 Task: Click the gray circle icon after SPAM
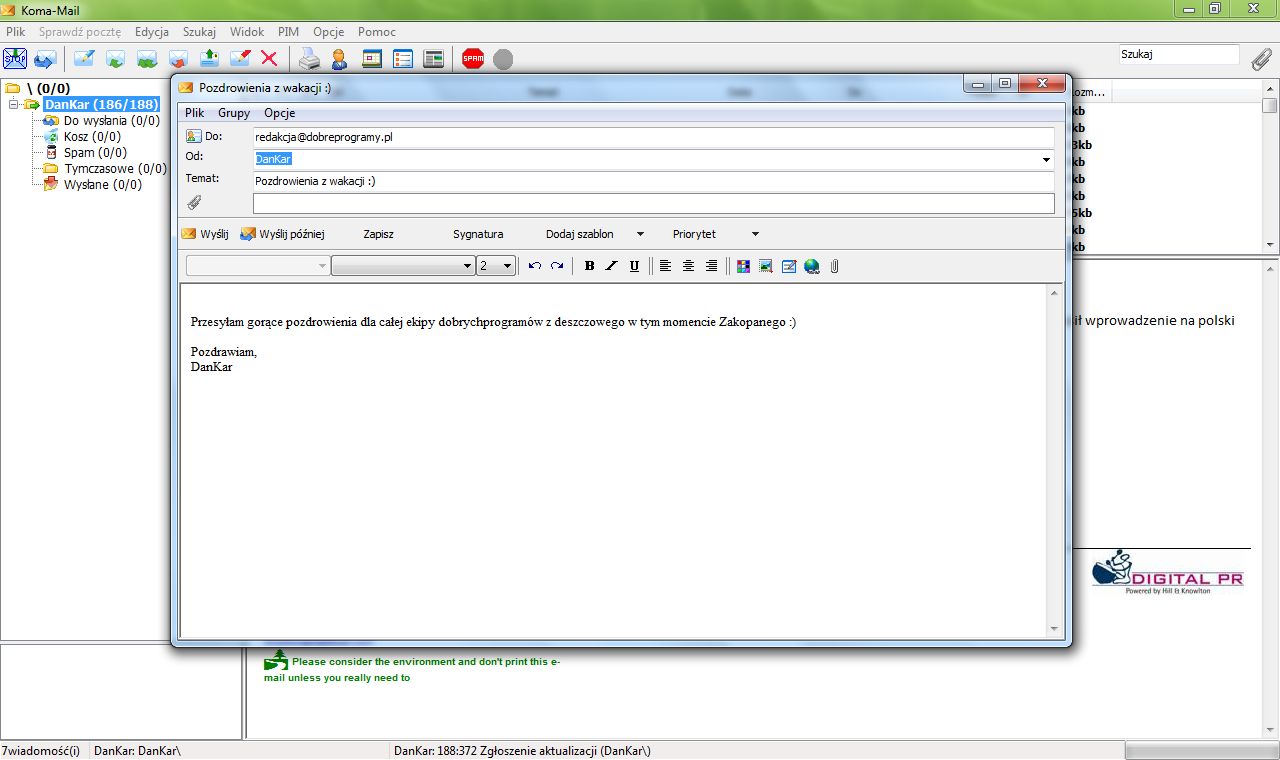tap(503, 60)
